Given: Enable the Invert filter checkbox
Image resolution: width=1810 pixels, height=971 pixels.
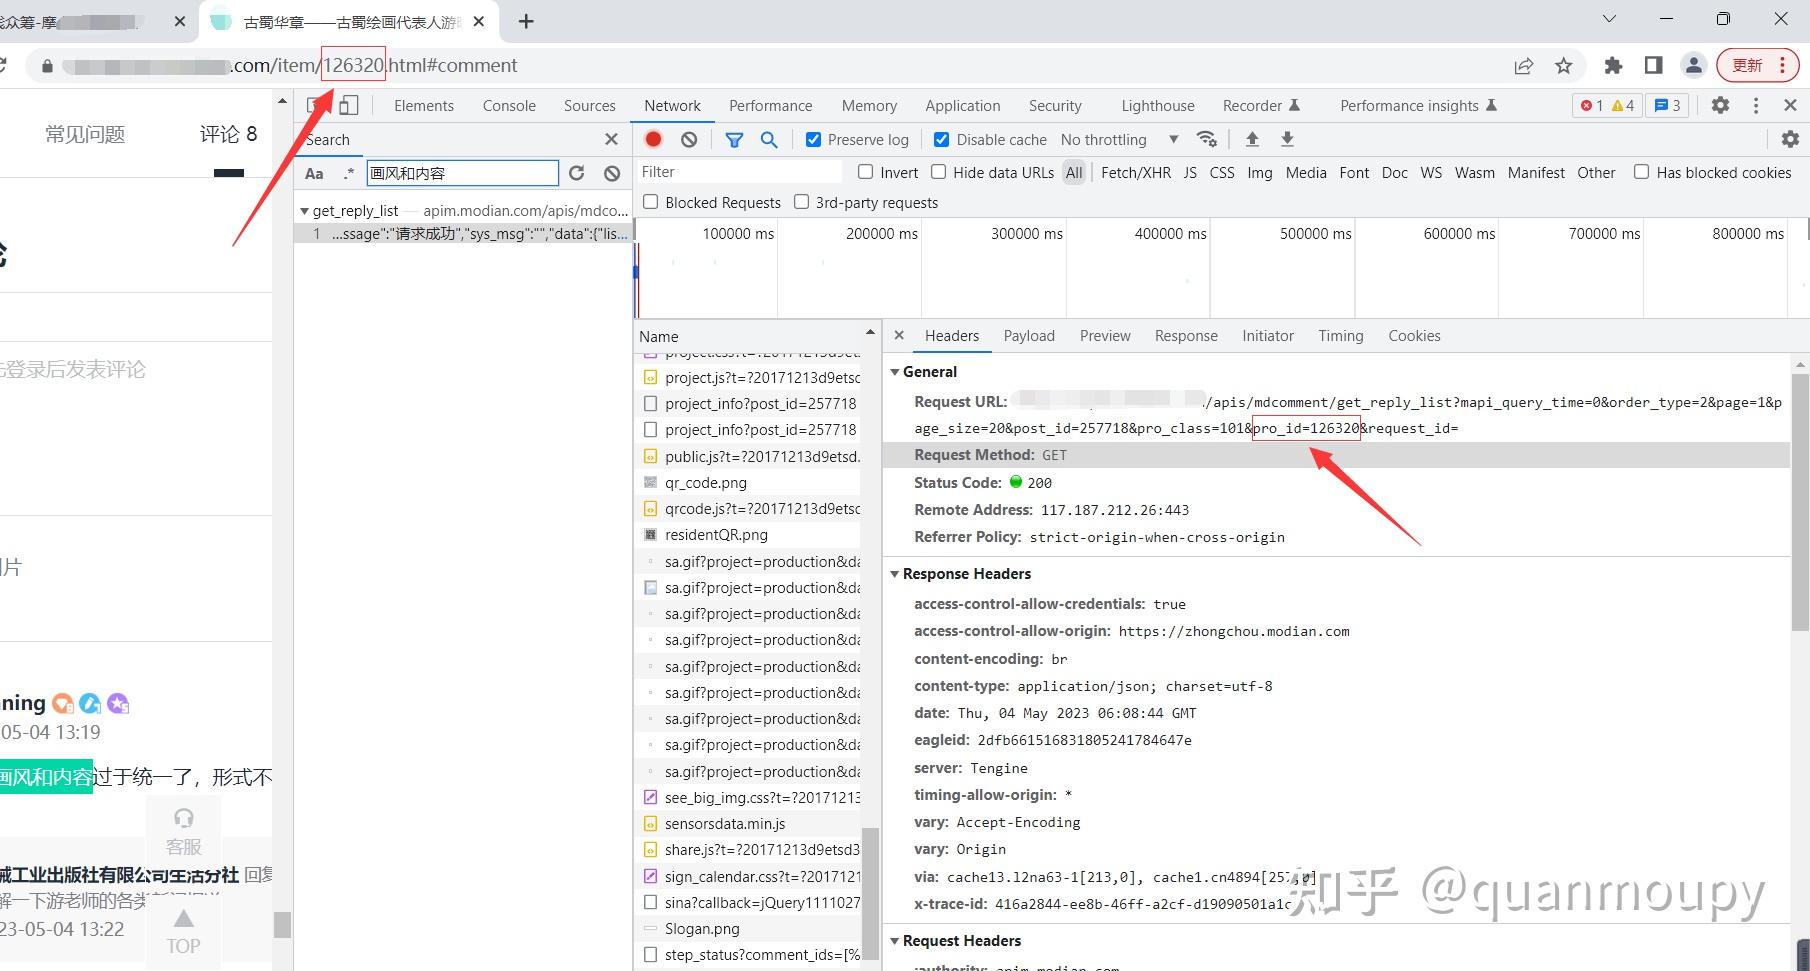Looking at the screenshot, I should click(866, 172).
